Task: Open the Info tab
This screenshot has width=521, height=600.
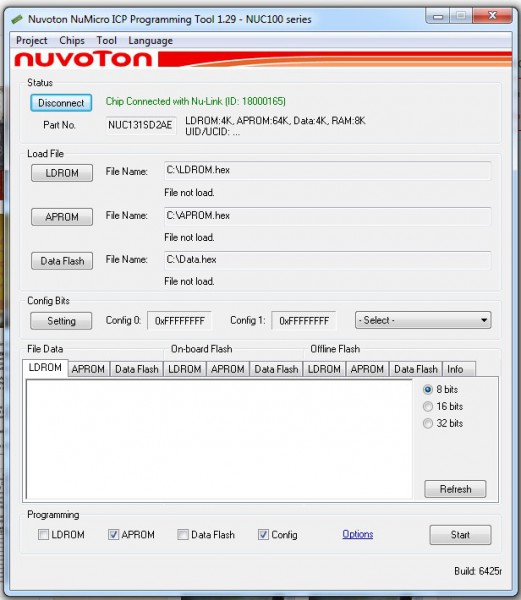Action: point(455,369)
